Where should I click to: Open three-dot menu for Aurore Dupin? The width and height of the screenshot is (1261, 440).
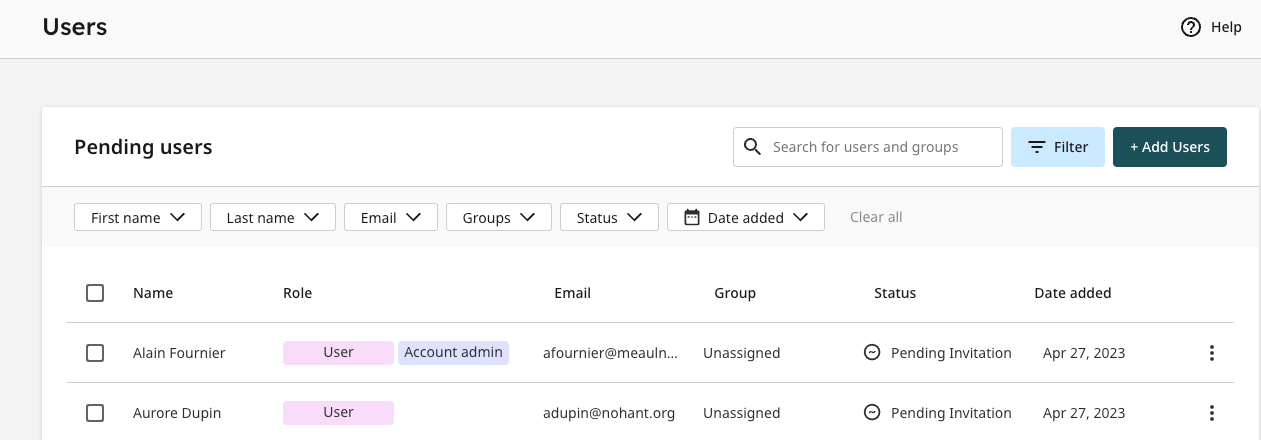coord(1211,413)
